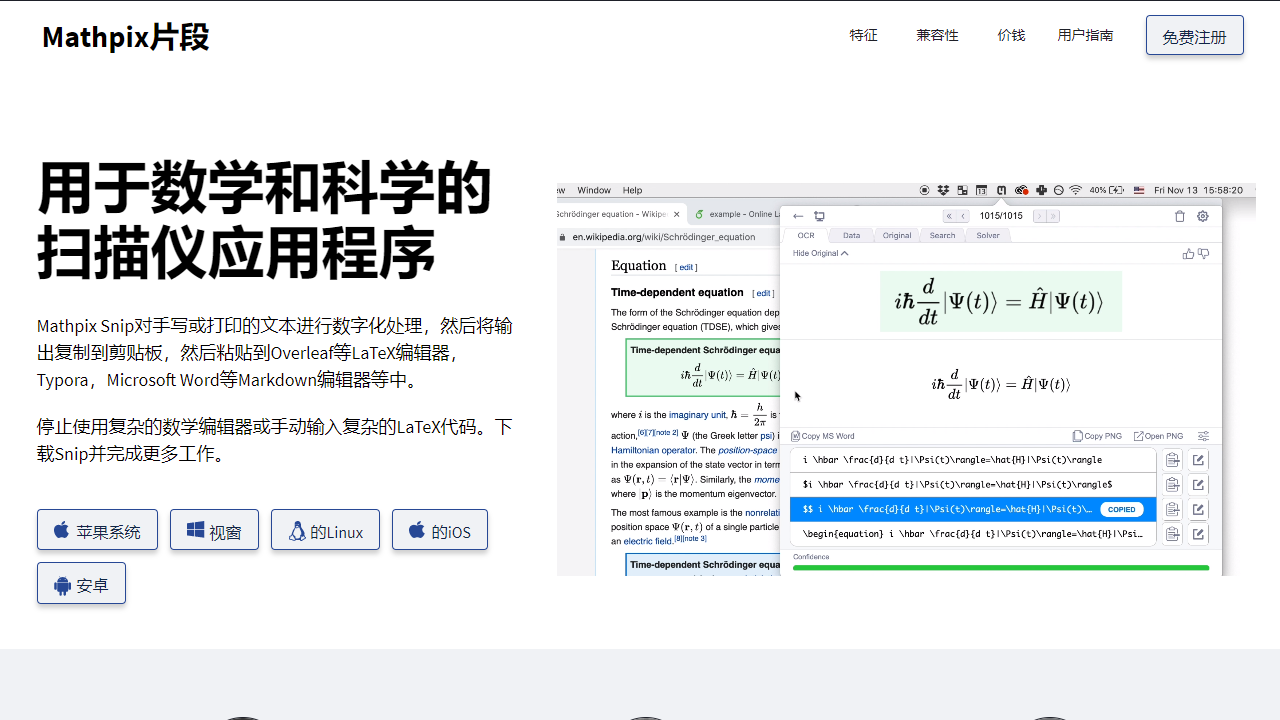Click the 免费注册 signup button
This screenshot has width=1280, height=720.
click(x=1194, y=34)
